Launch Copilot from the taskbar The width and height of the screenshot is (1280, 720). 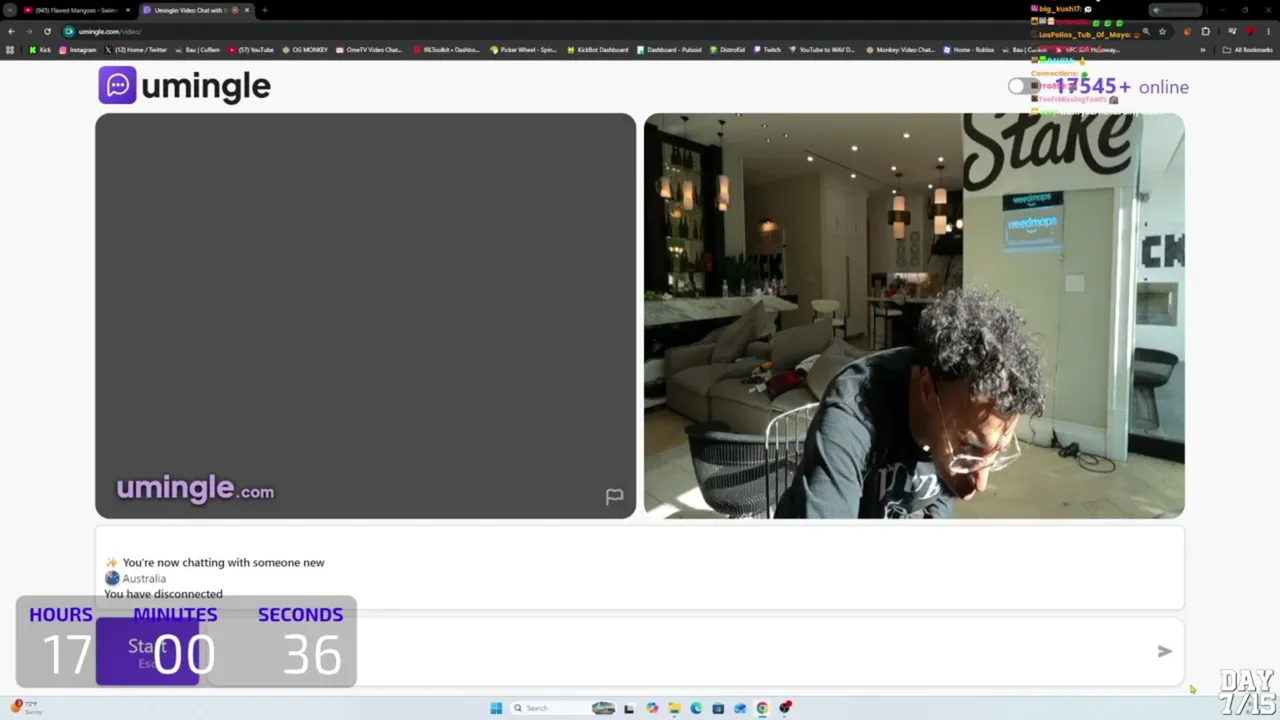(x=652, y=708)
